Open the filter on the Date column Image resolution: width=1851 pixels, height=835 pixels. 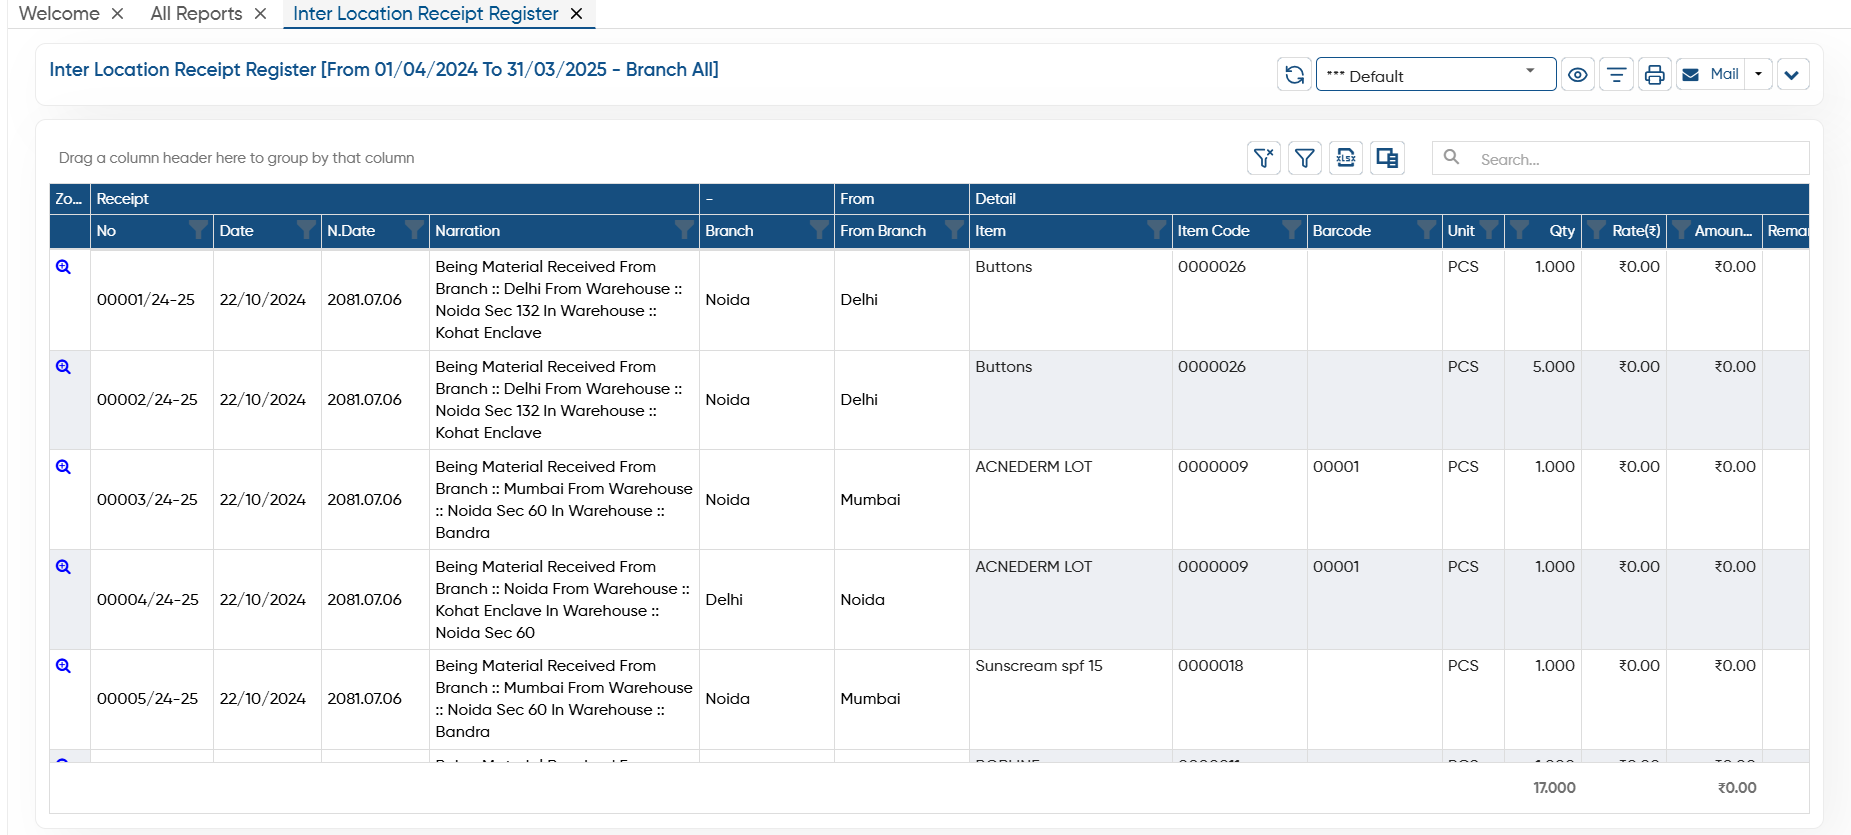coord(307,230)
